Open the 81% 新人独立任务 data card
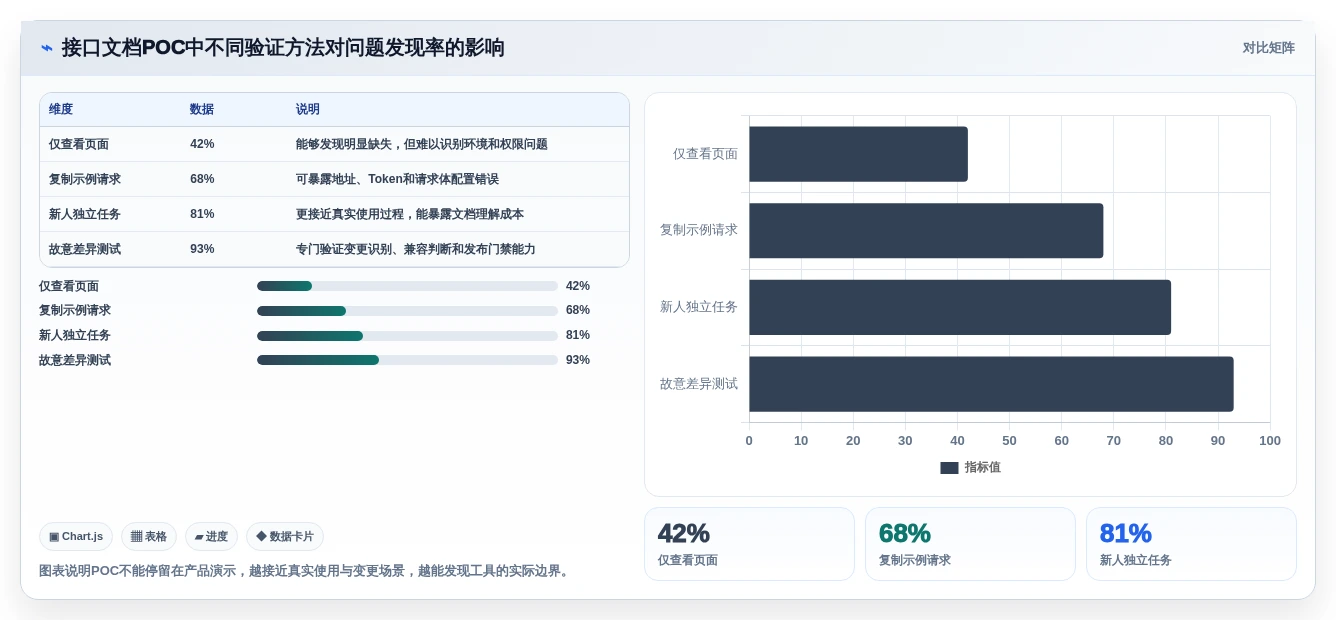 pos(1191,544)
